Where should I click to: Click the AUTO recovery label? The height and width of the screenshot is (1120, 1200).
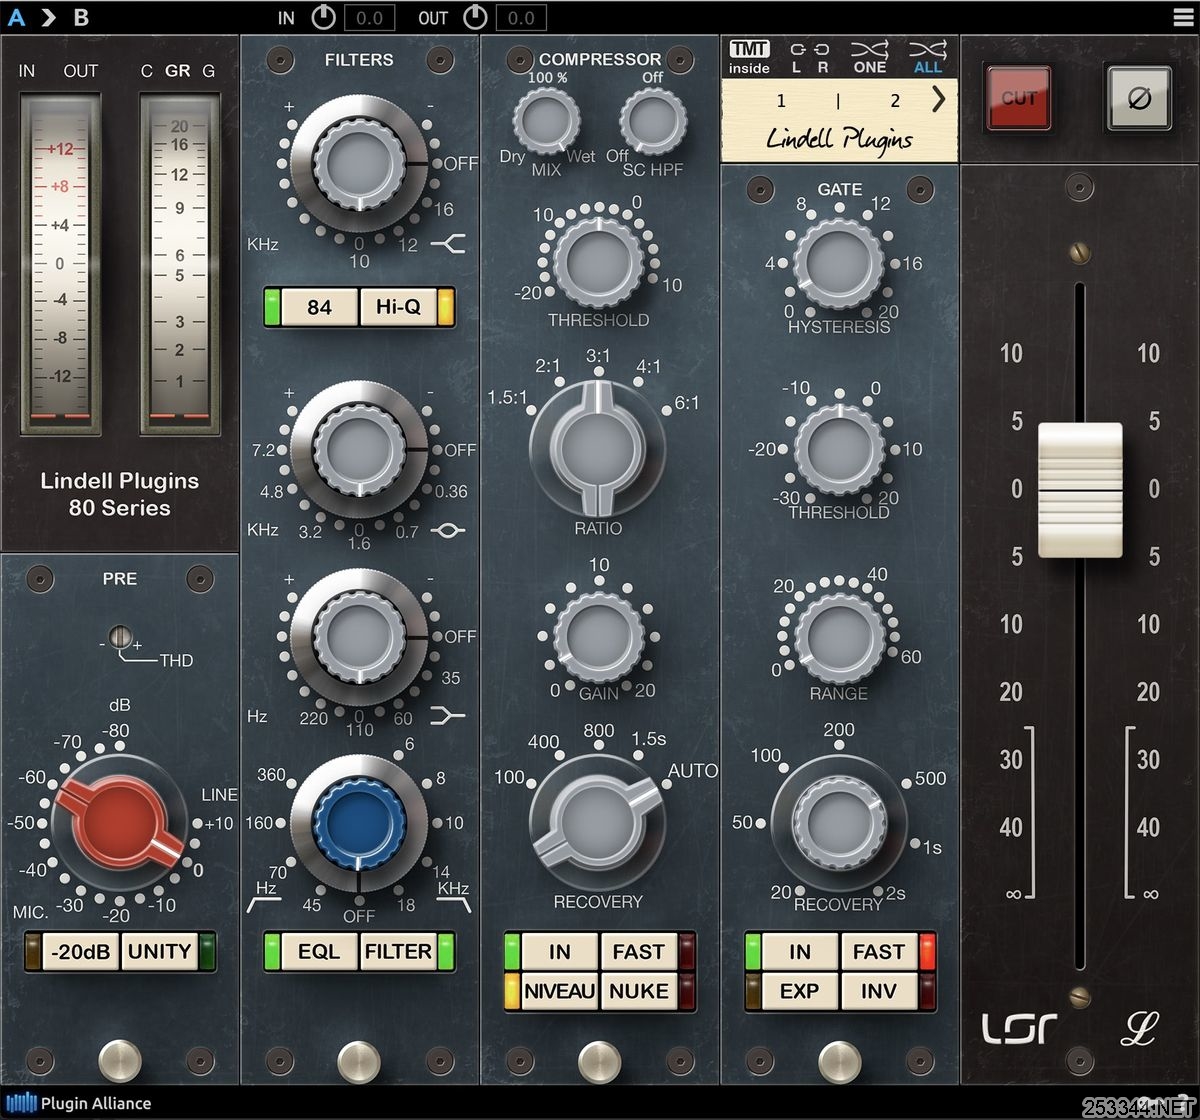coord(692,771)
